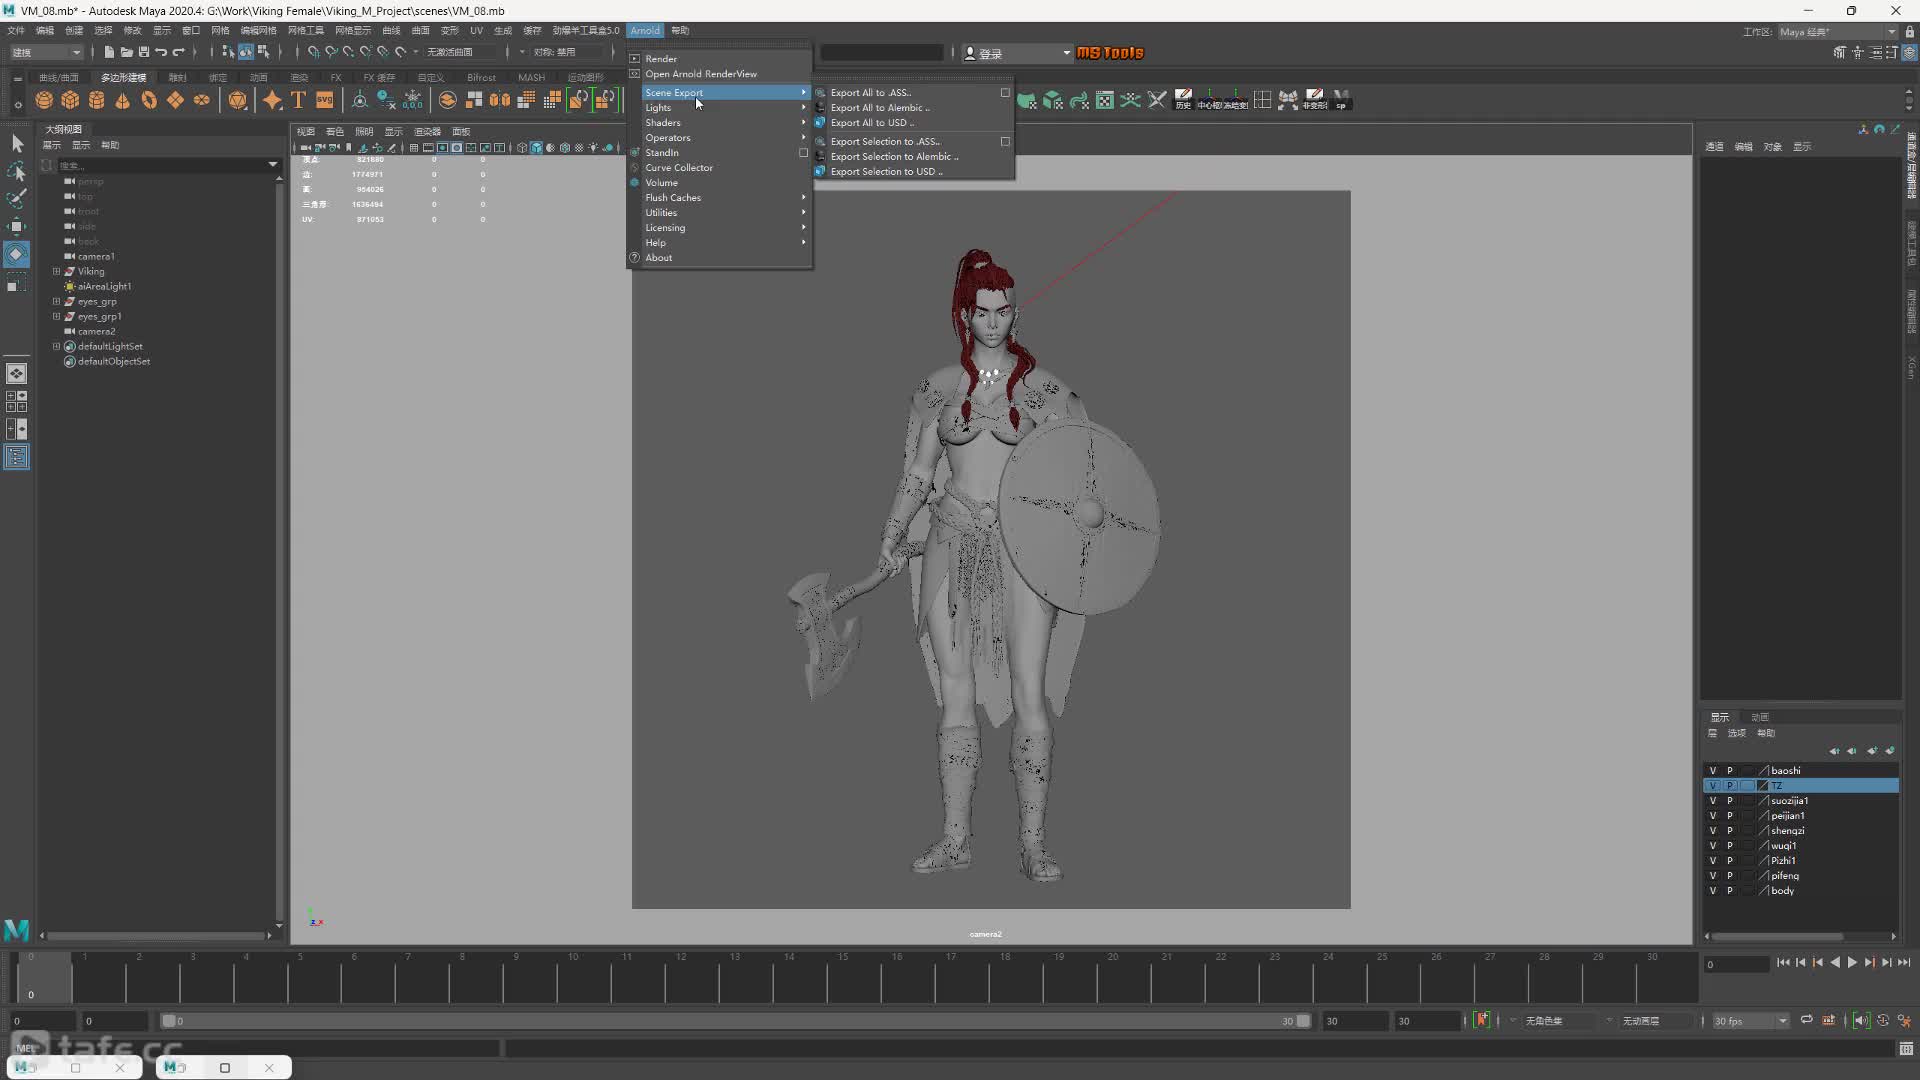Toggle playback P of peijian1 layer

pyautogui.click(x=1729, y=816)
